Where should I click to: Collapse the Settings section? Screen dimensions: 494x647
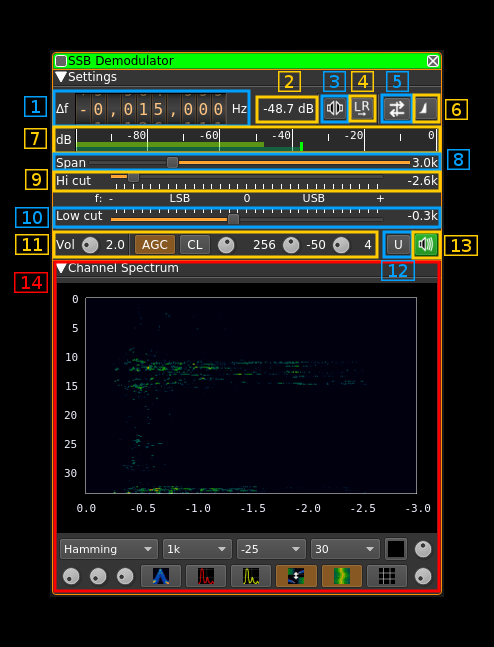point(61,77)
